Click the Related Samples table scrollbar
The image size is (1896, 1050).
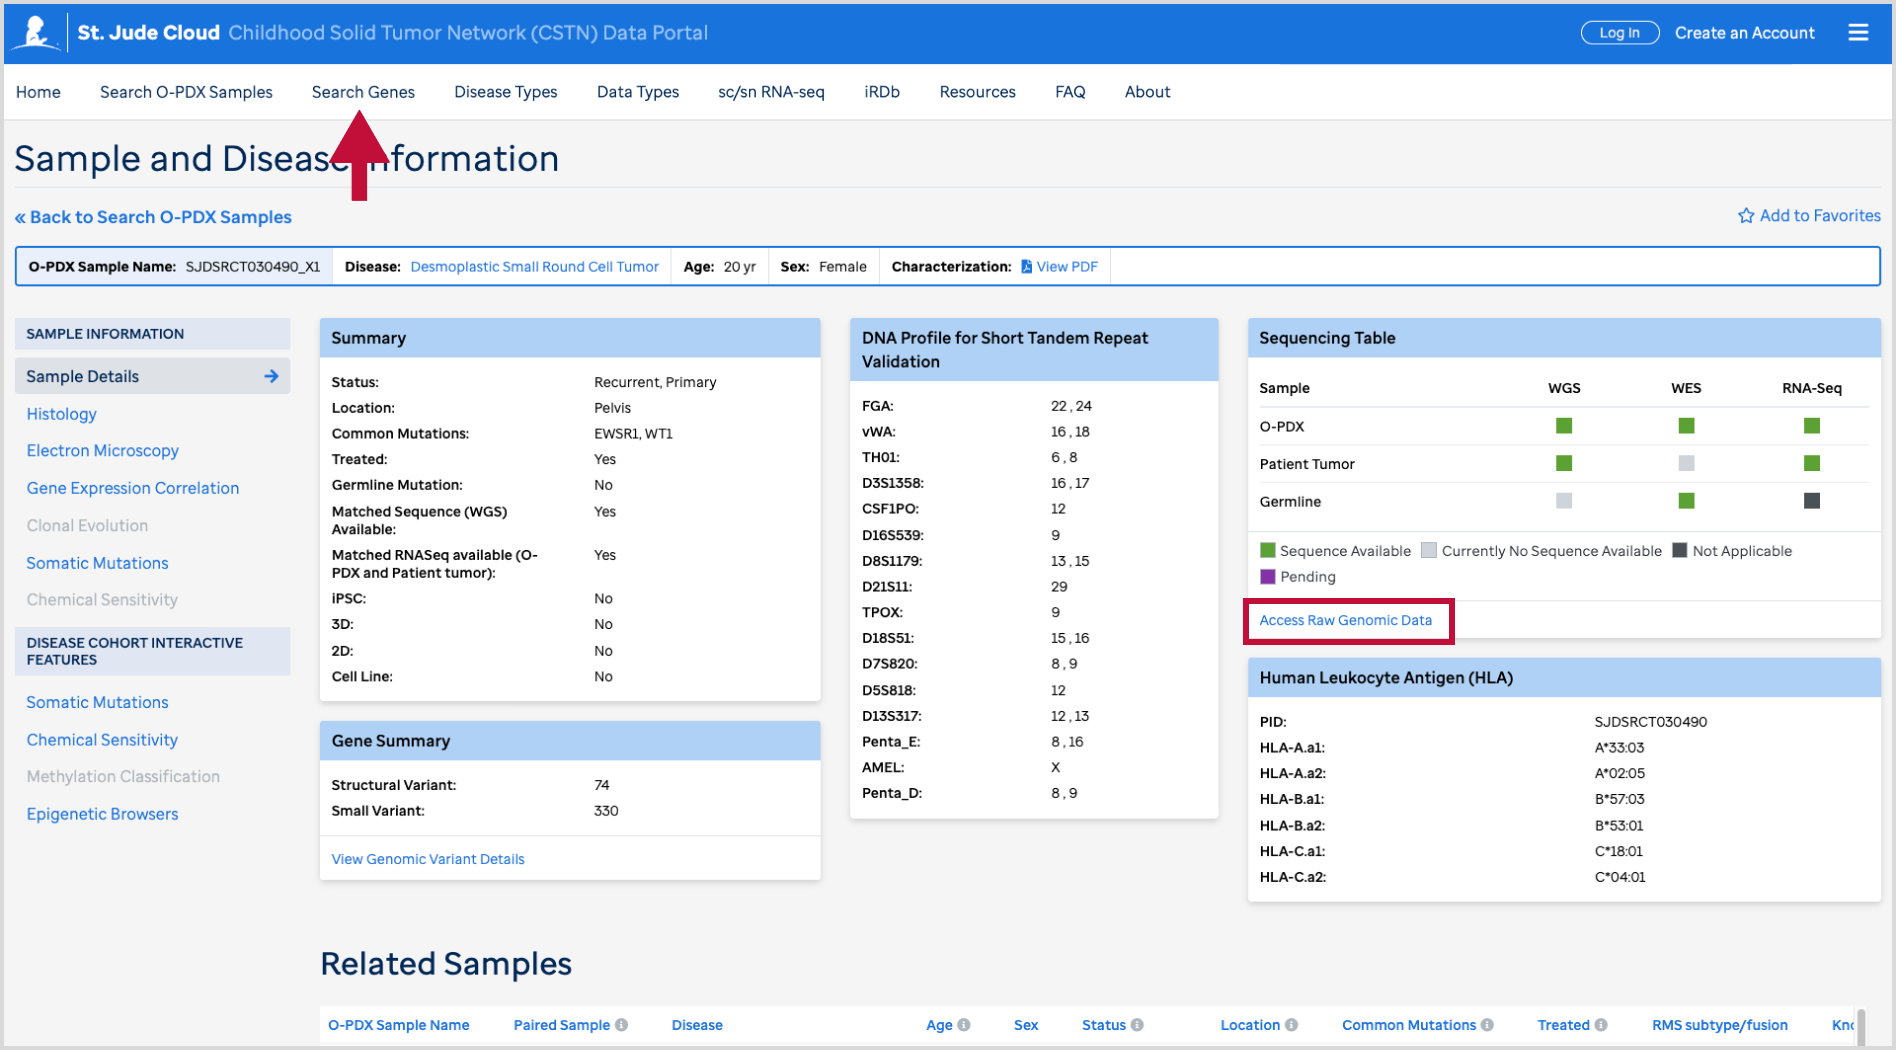(x=1860, y=1027)
